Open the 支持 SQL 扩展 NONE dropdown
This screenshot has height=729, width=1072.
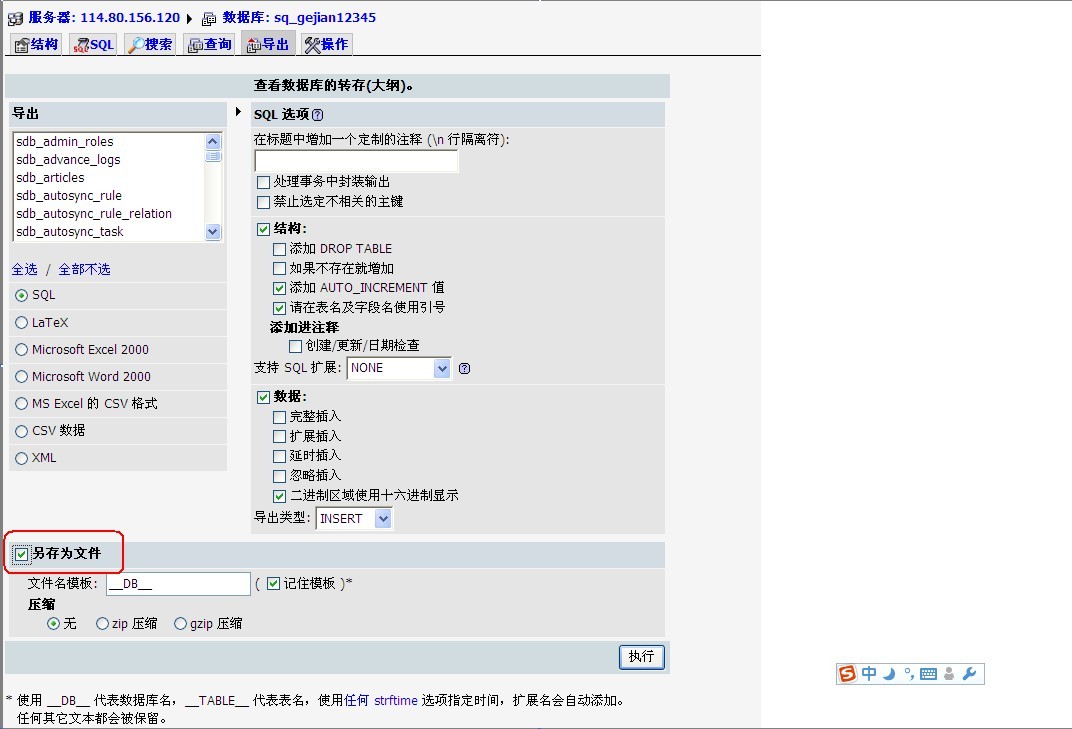click(x=399, y=369)
